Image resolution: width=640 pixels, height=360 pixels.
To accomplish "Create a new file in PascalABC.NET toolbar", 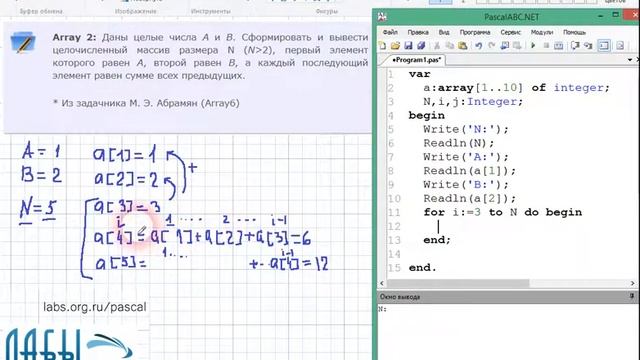I will (x=382, y=46).
